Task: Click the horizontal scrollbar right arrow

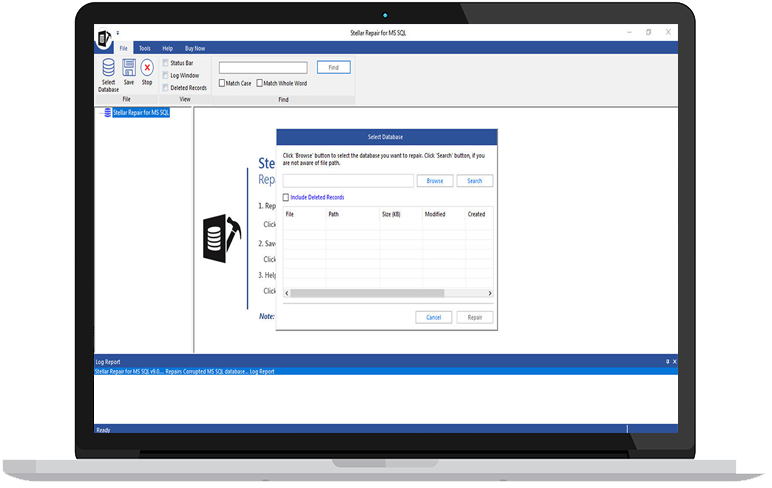Action: point(490,293)
